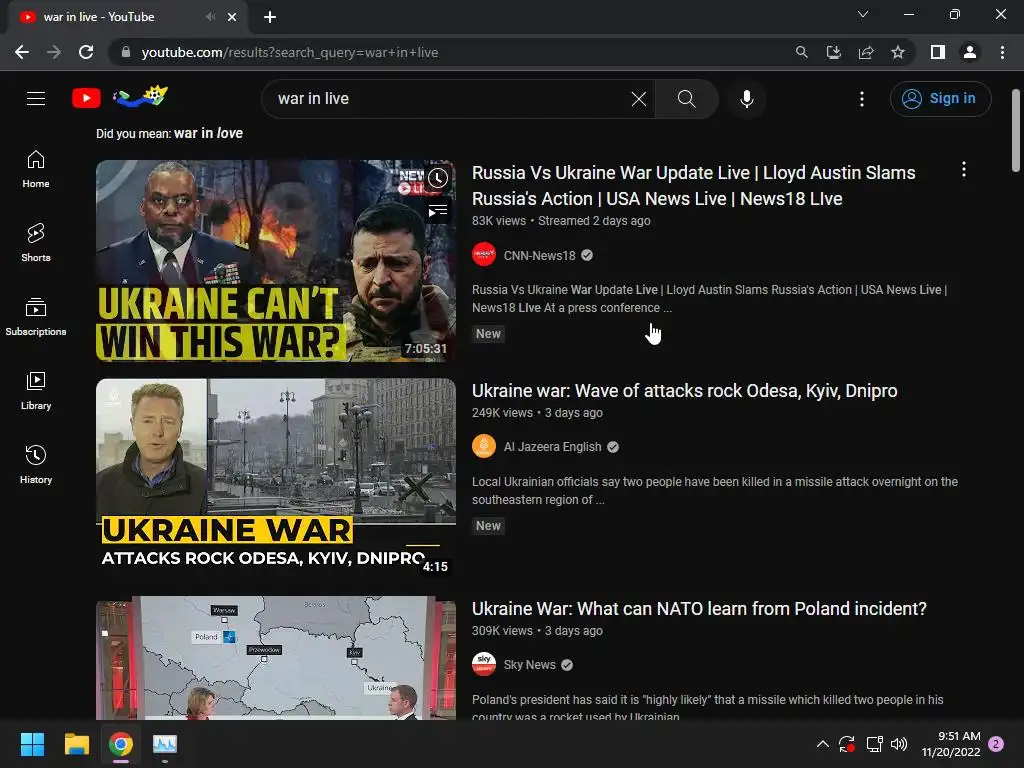Screen dimensions: 1024x768
Task: Open Library in the sidebar
Action: point(36,391)
